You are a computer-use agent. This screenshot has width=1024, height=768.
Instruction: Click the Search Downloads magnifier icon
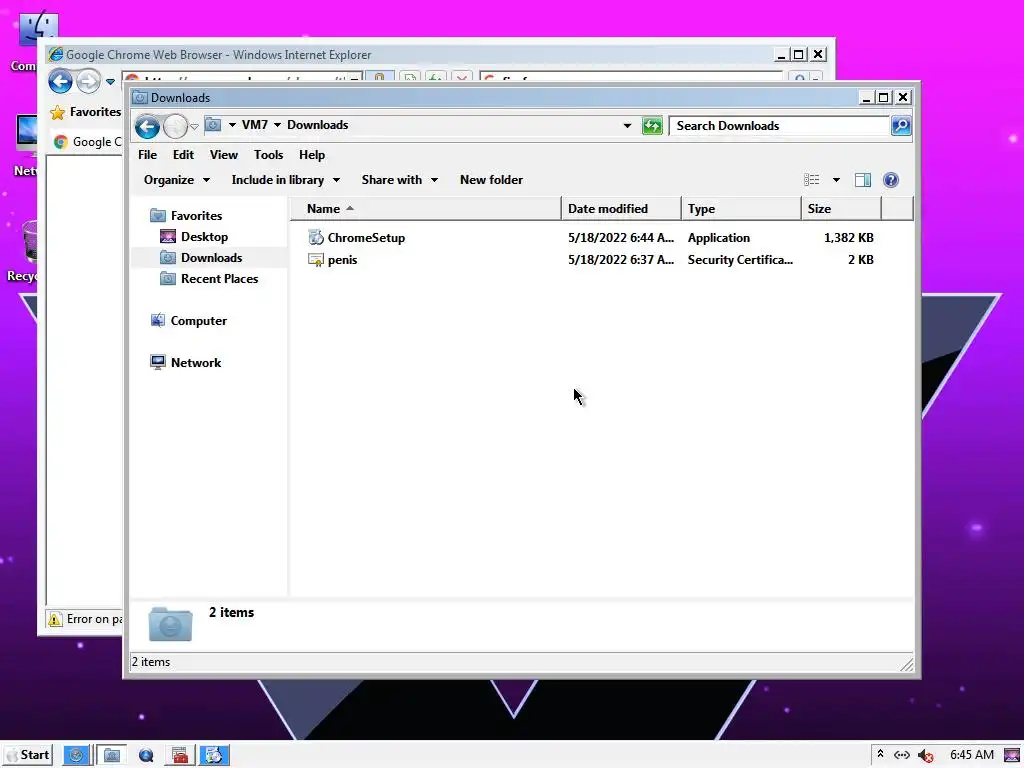tap(901, 125)
